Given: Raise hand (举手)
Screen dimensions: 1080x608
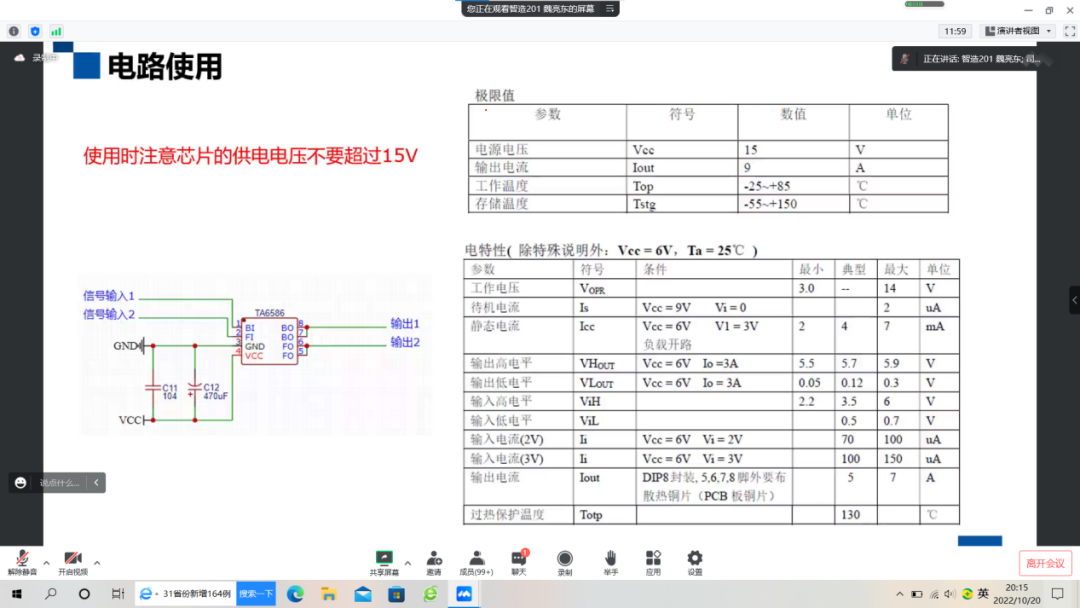Looking at the screenshot, I should 610,563.
